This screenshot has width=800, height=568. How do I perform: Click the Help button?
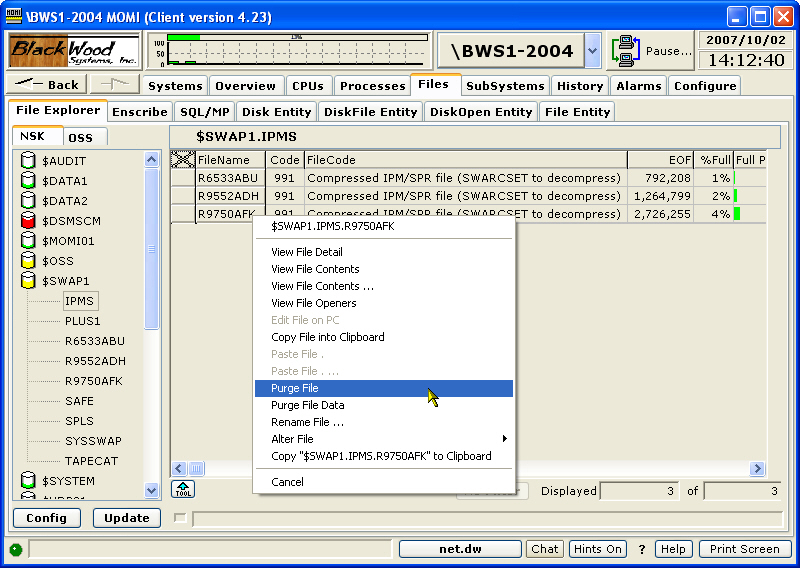pos(673,549)
